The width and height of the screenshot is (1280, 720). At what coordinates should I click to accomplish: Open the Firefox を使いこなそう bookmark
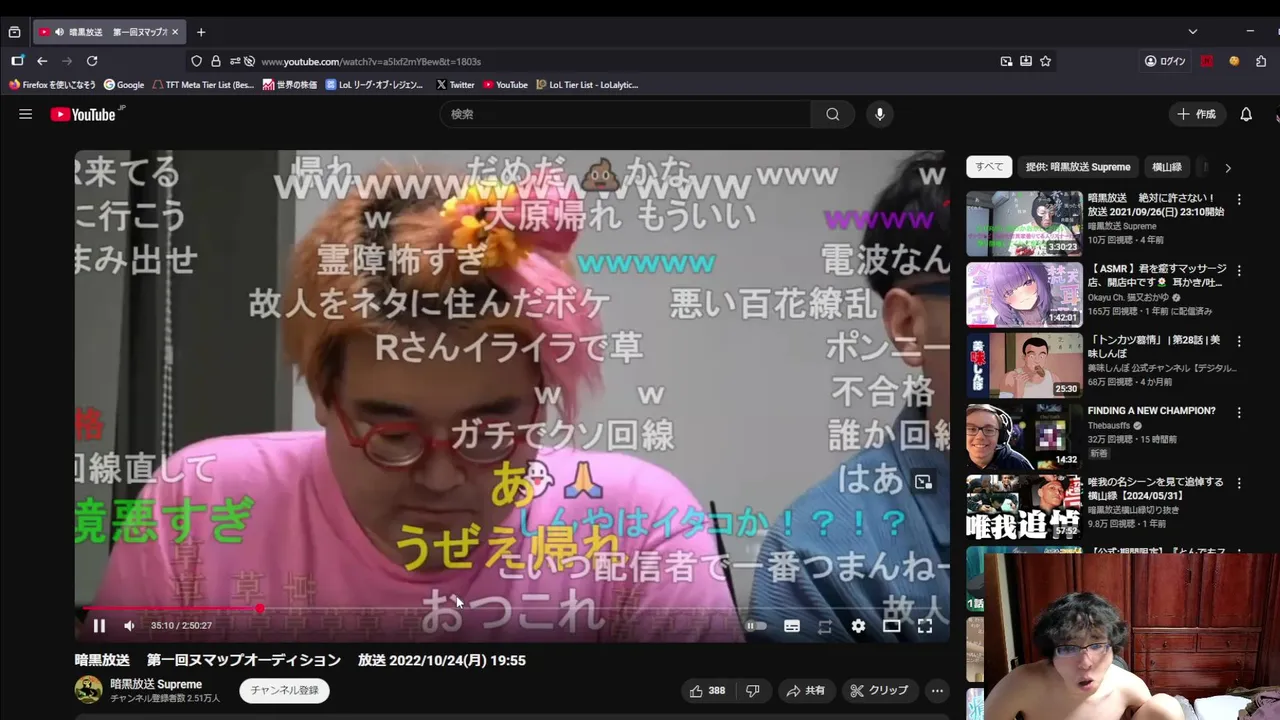click(x=53, y=85)
